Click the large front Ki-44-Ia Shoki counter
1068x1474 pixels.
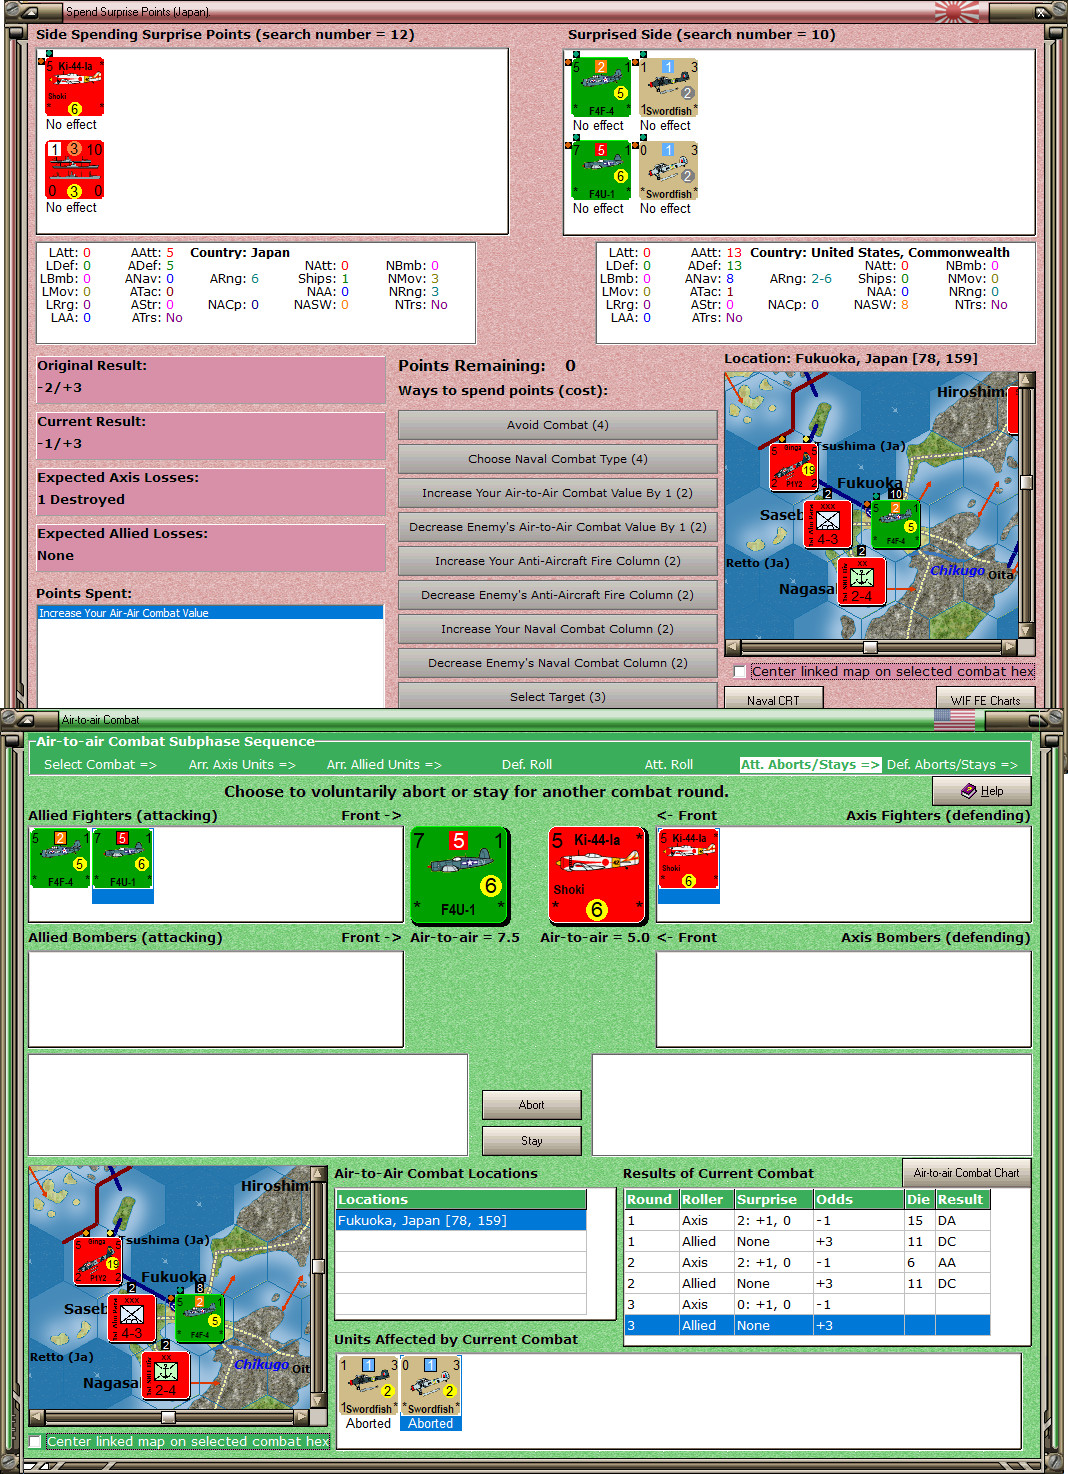[597, 876]
